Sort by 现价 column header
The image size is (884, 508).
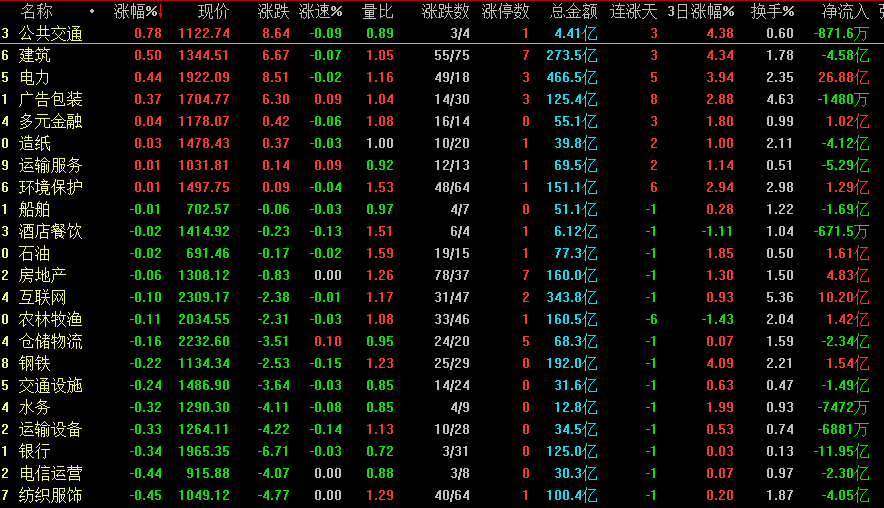(x=214, y=11)
